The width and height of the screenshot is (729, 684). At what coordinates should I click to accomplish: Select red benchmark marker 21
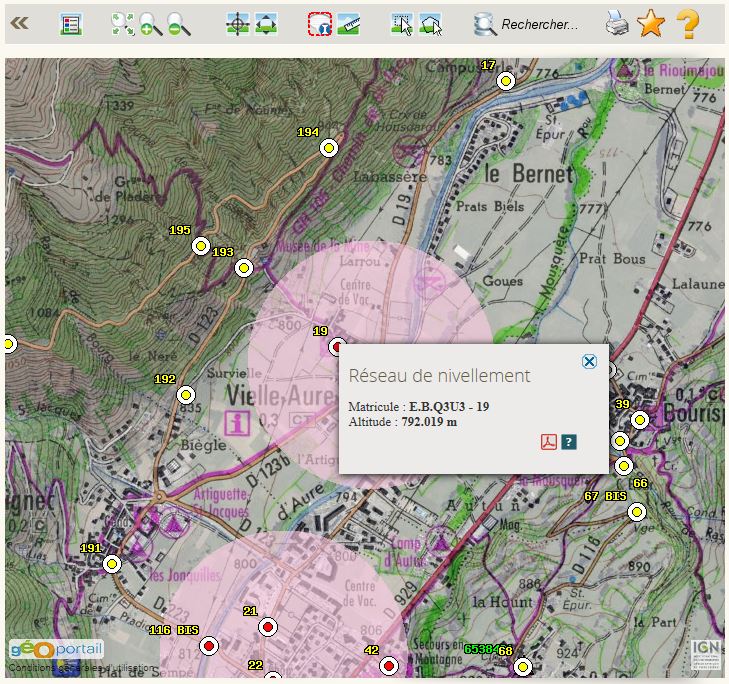(x=268, y=627)
